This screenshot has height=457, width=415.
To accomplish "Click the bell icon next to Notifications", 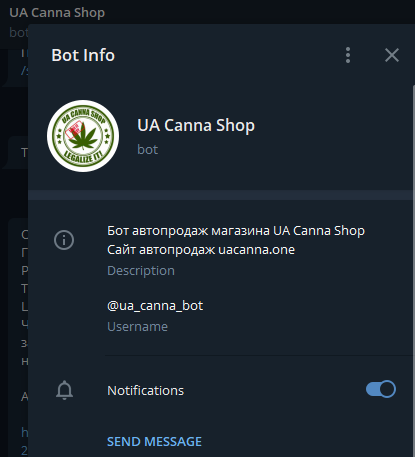I will 64,390.
